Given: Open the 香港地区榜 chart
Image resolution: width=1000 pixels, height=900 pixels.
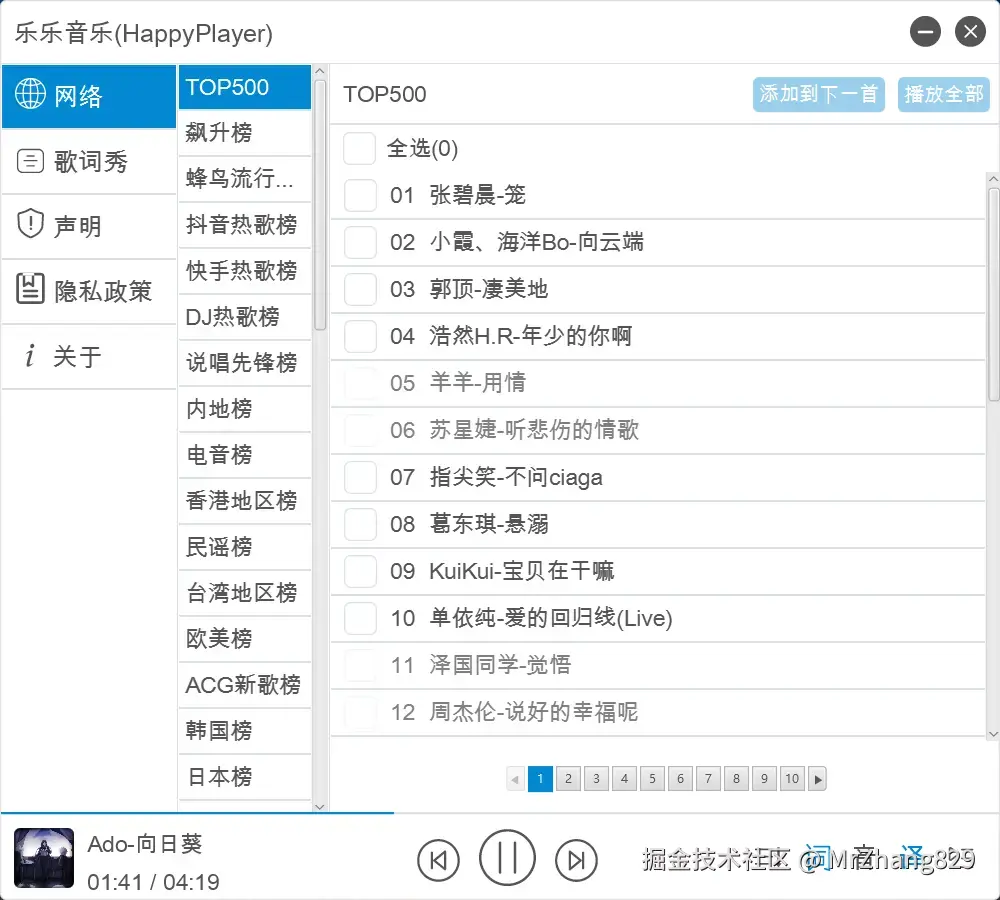Looking at the screenshot, I should point(245,501).
